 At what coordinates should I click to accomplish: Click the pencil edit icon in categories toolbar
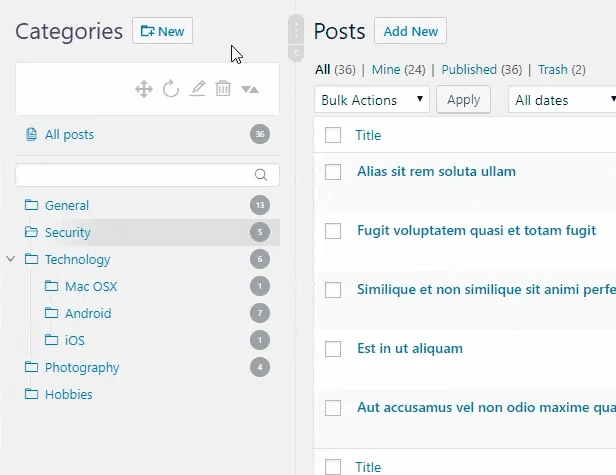(x=197, y=89)
